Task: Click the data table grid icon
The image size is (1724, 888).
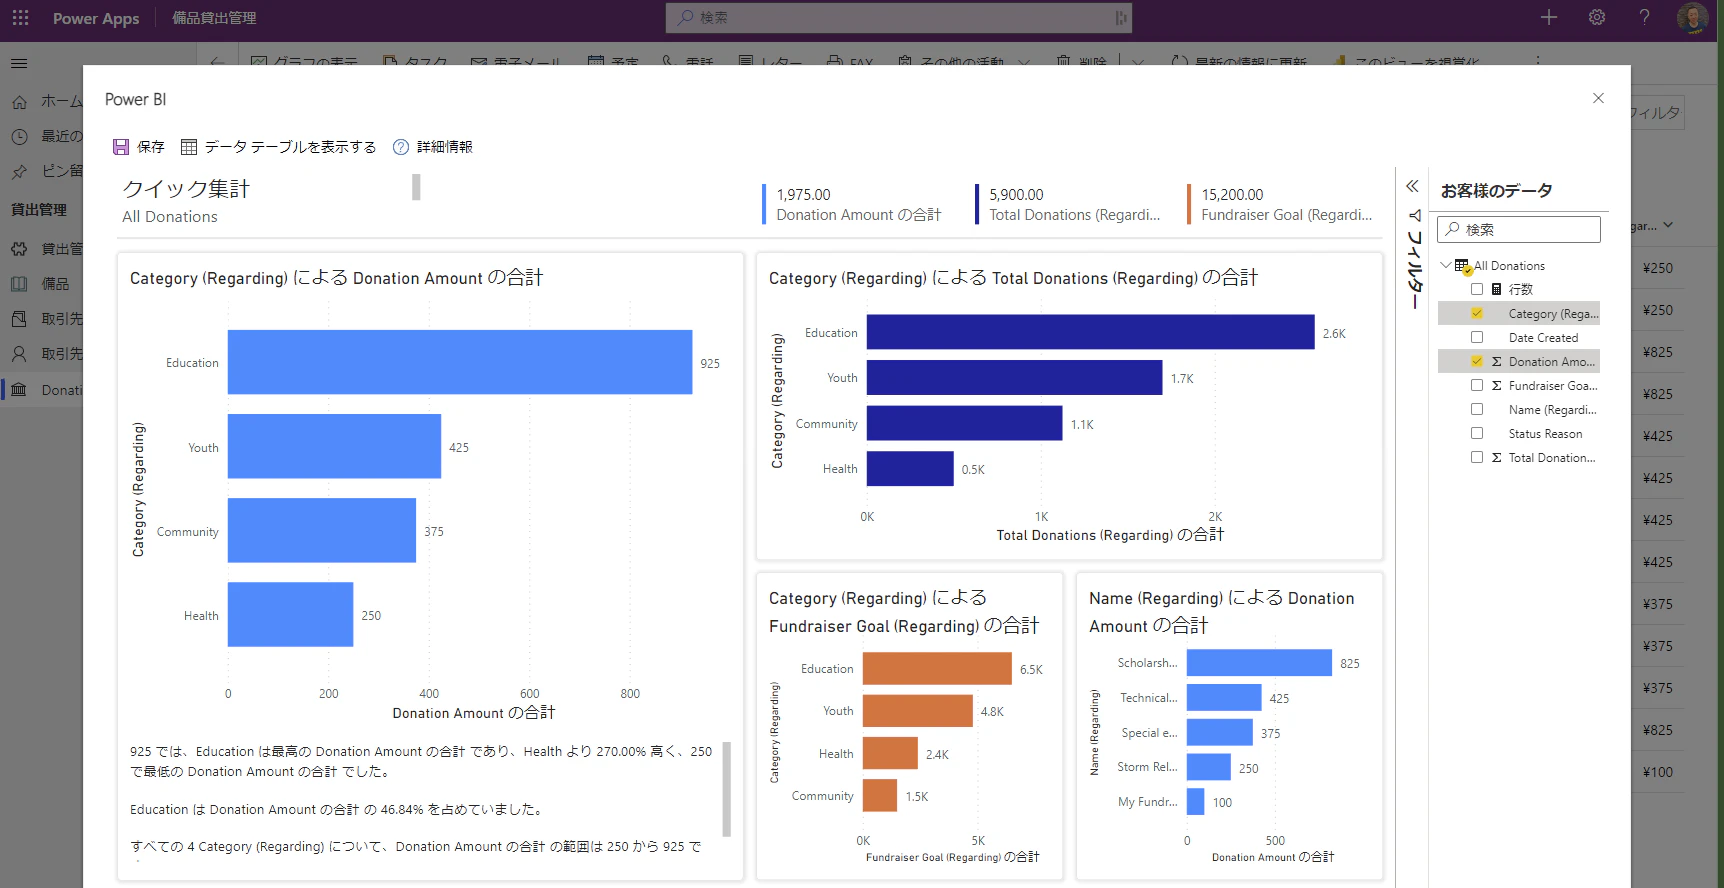Action: (x=189, y=147)
